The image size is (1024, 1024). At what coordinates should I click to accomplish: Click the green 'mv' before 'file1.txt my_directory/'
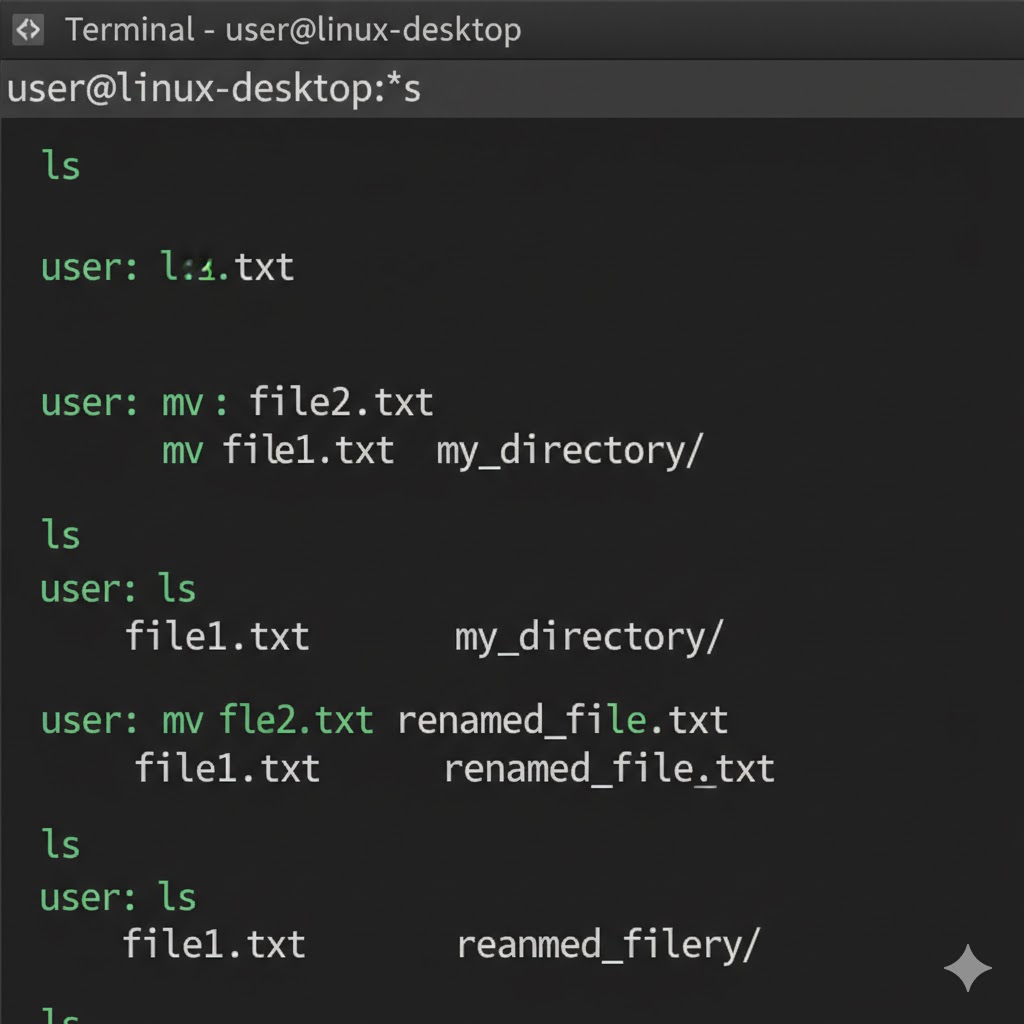pos(182,450)
